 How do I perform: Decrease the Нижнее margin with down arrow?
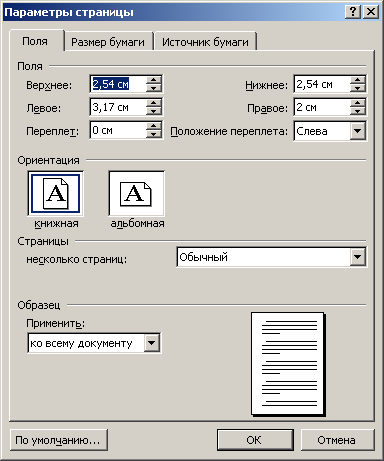pos(358,88)
